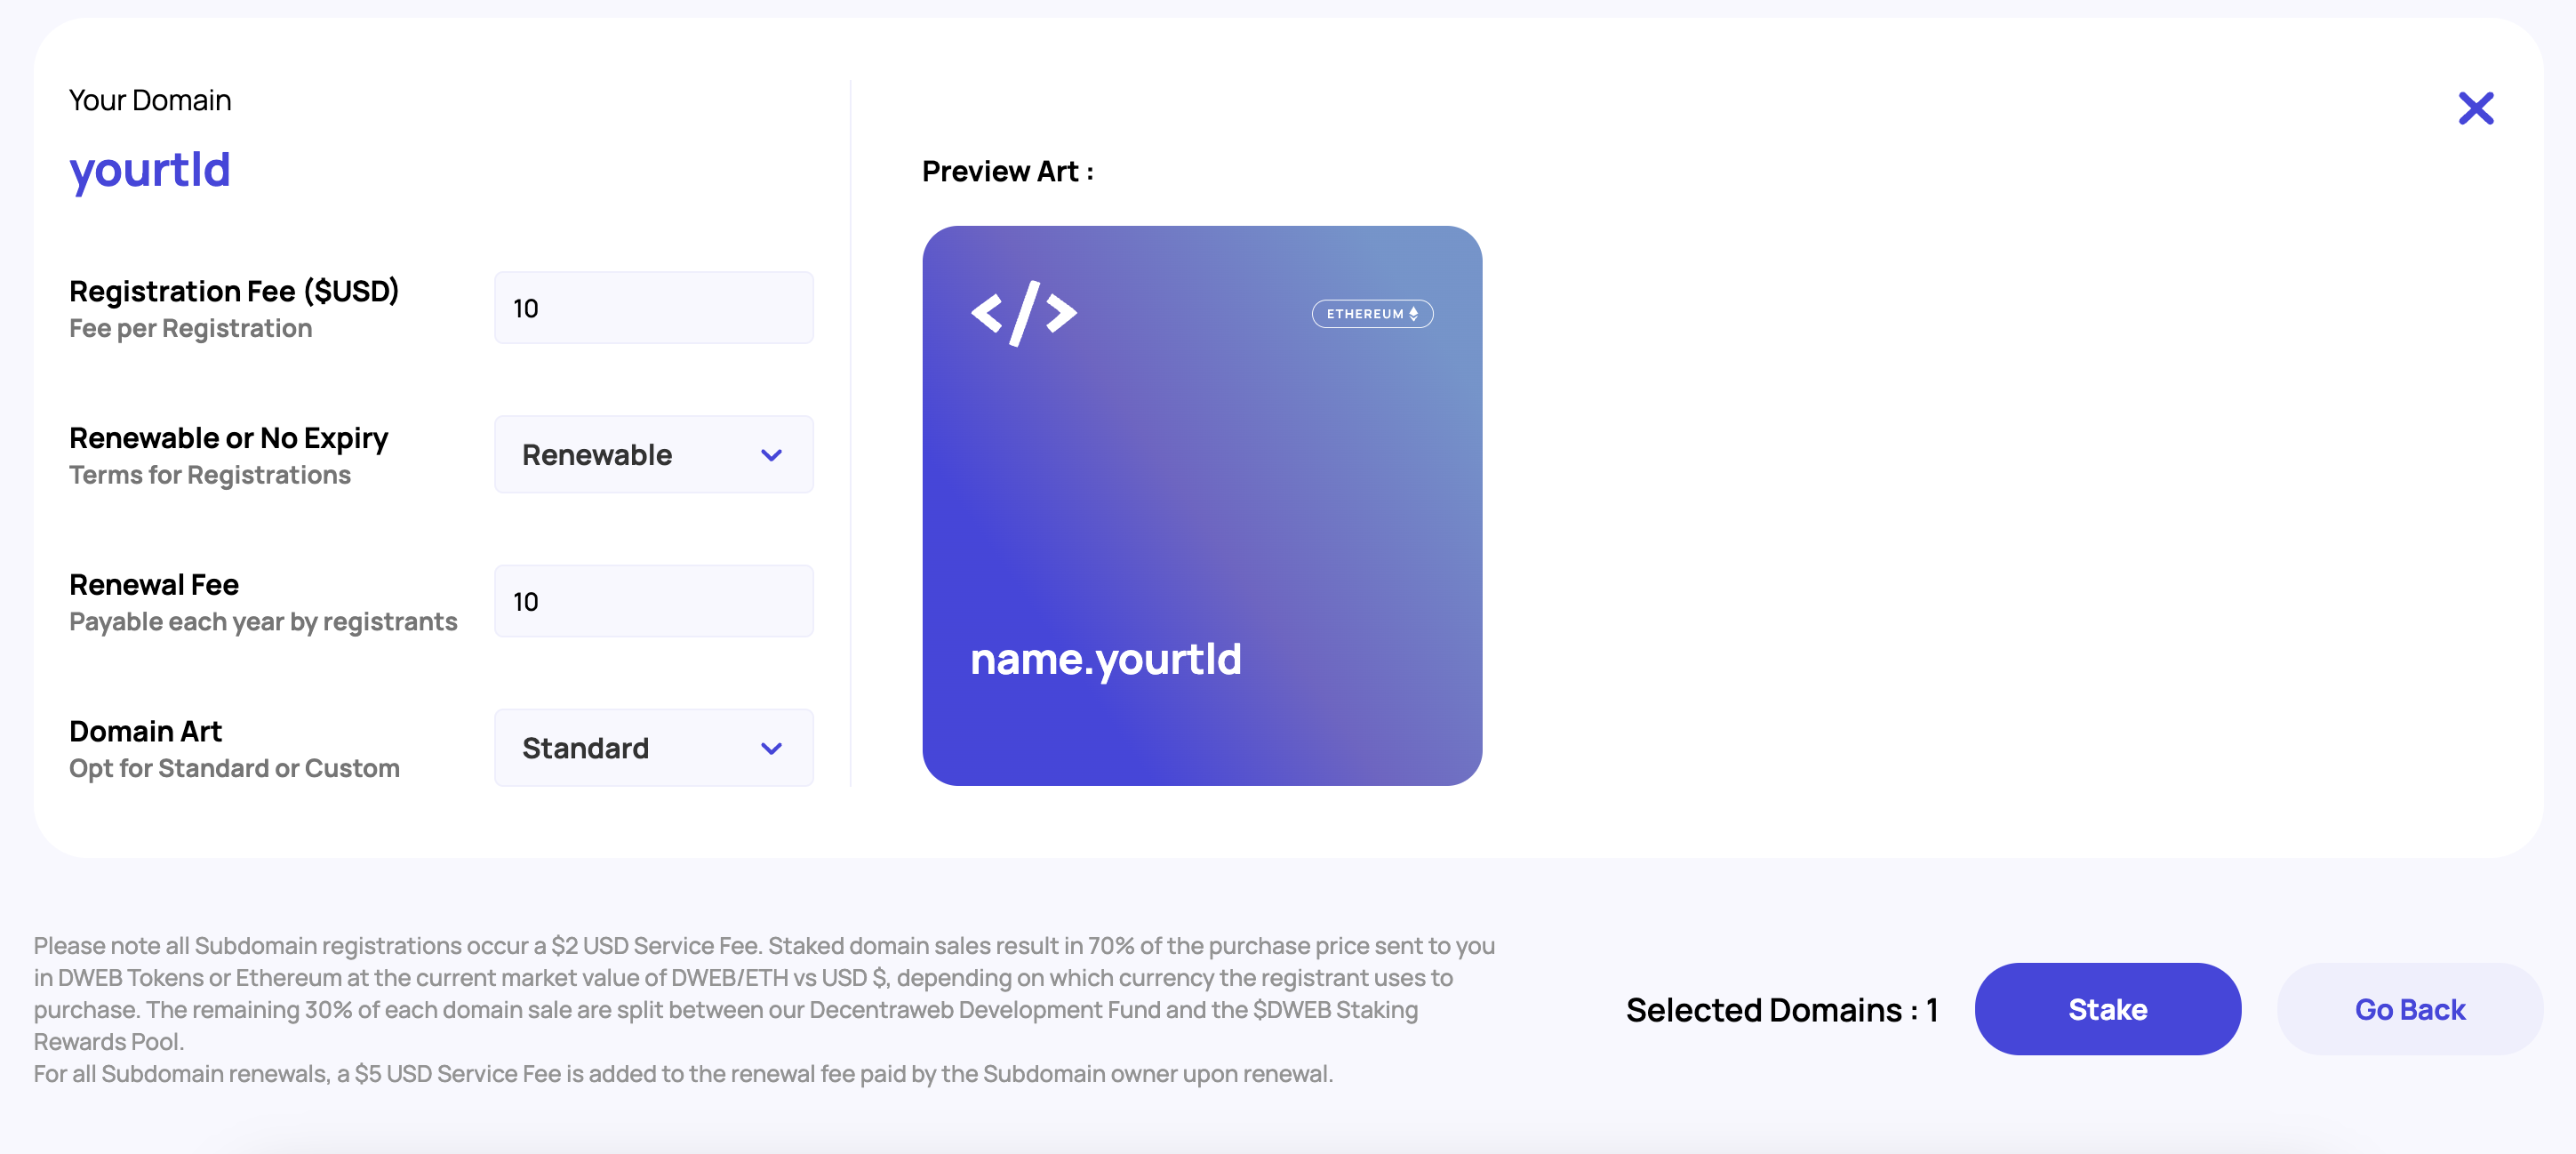
Task: Expand the Standard dropdown chevron
Action: (771, 748)
